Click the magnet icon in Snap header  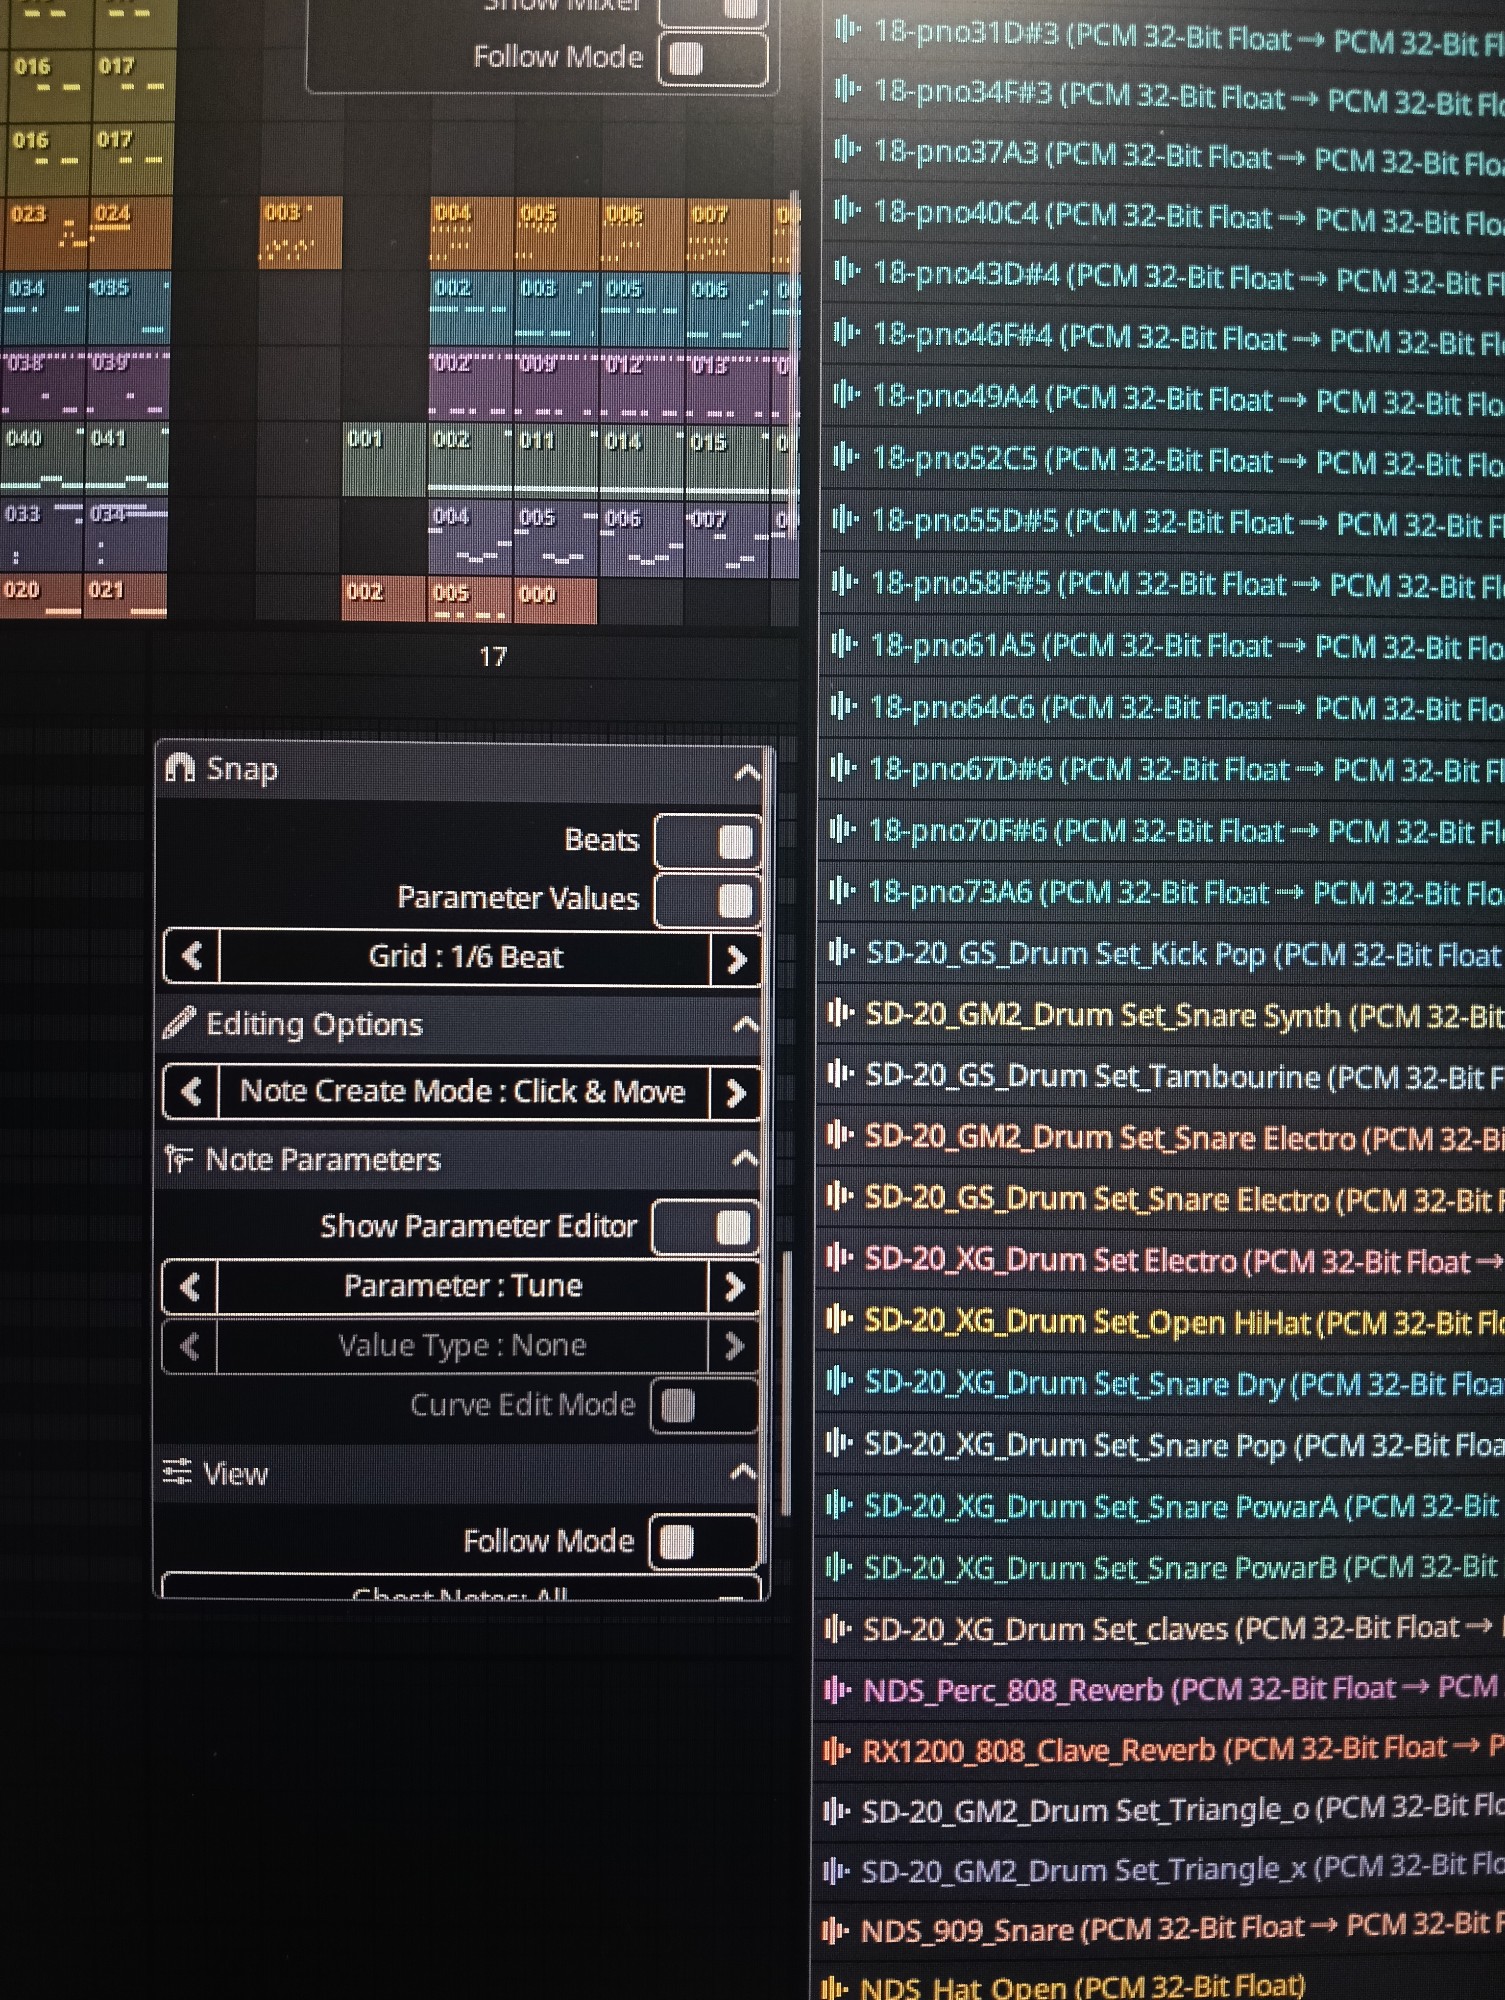point(180,768)
